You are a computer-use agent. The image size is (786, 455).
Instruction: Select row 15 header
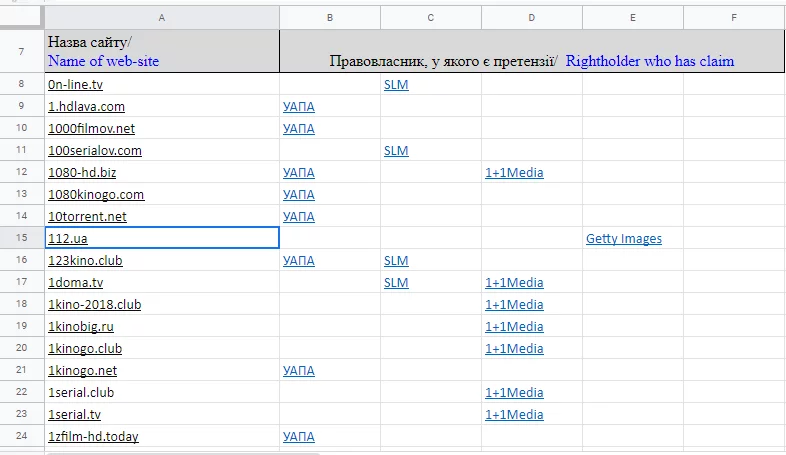[x=22, y=238]
